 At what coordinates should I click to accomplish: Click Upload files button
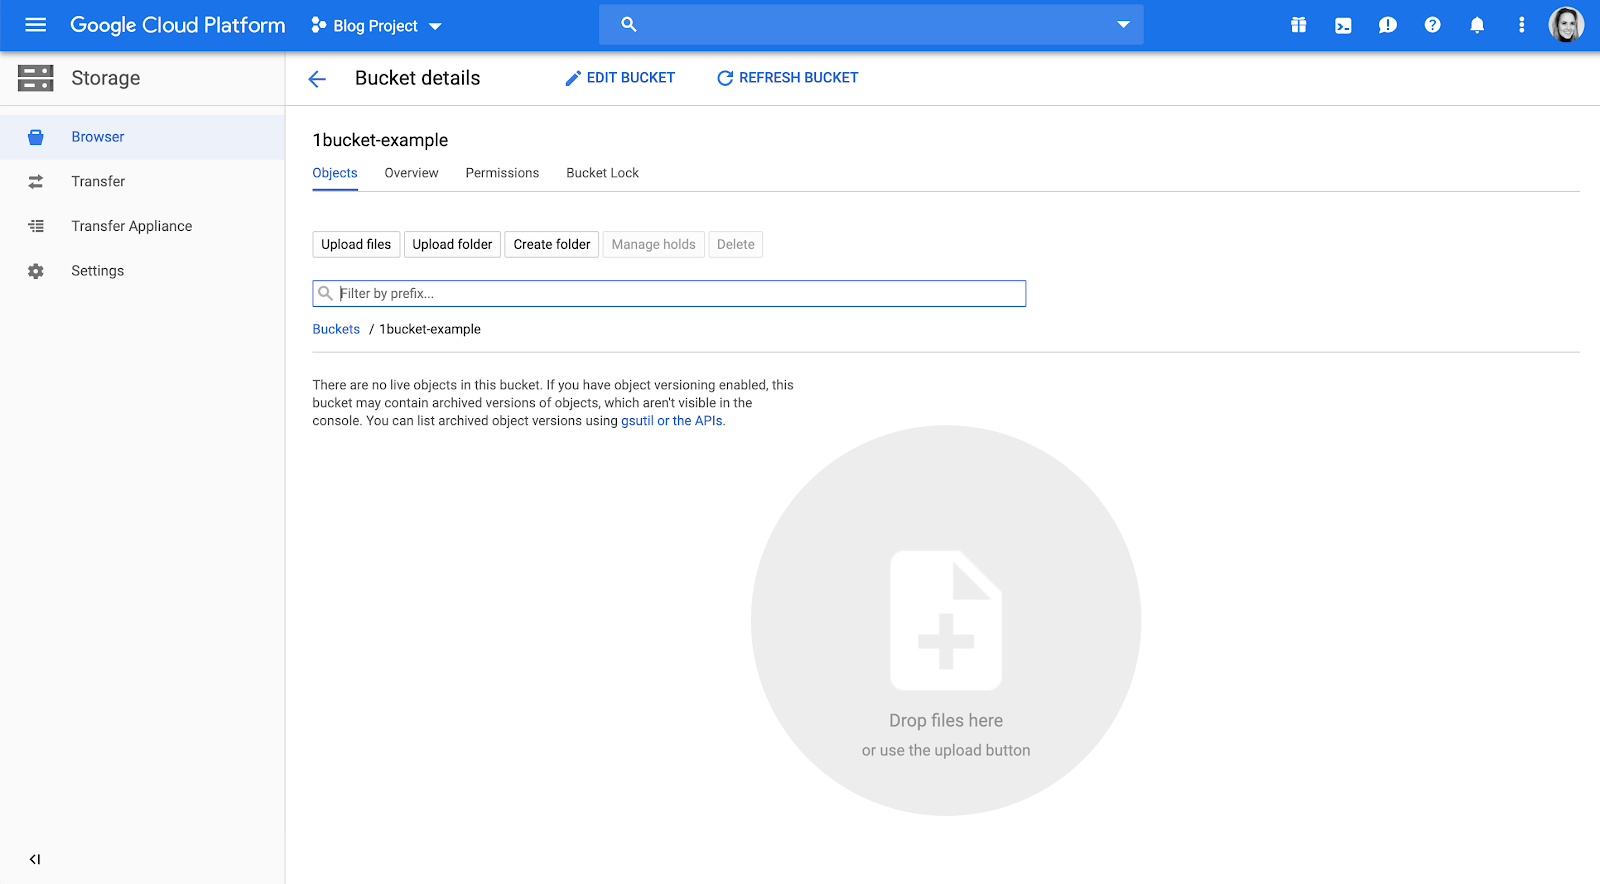(x=356, y=244)
